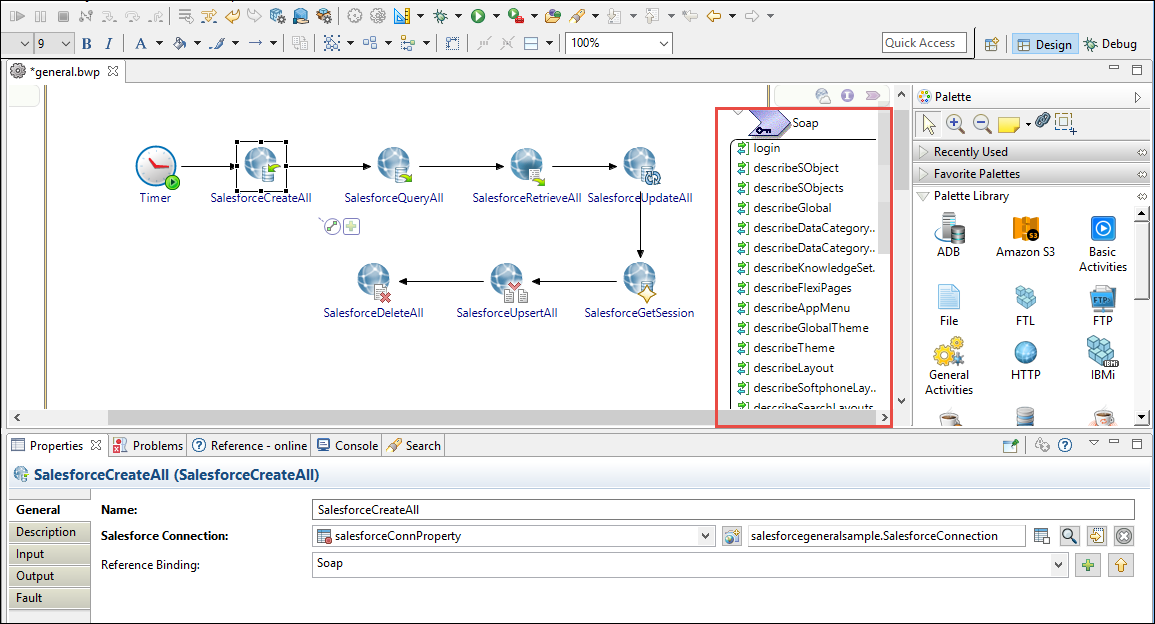Select the SalesforceGetSession activity

pos(639,282)
